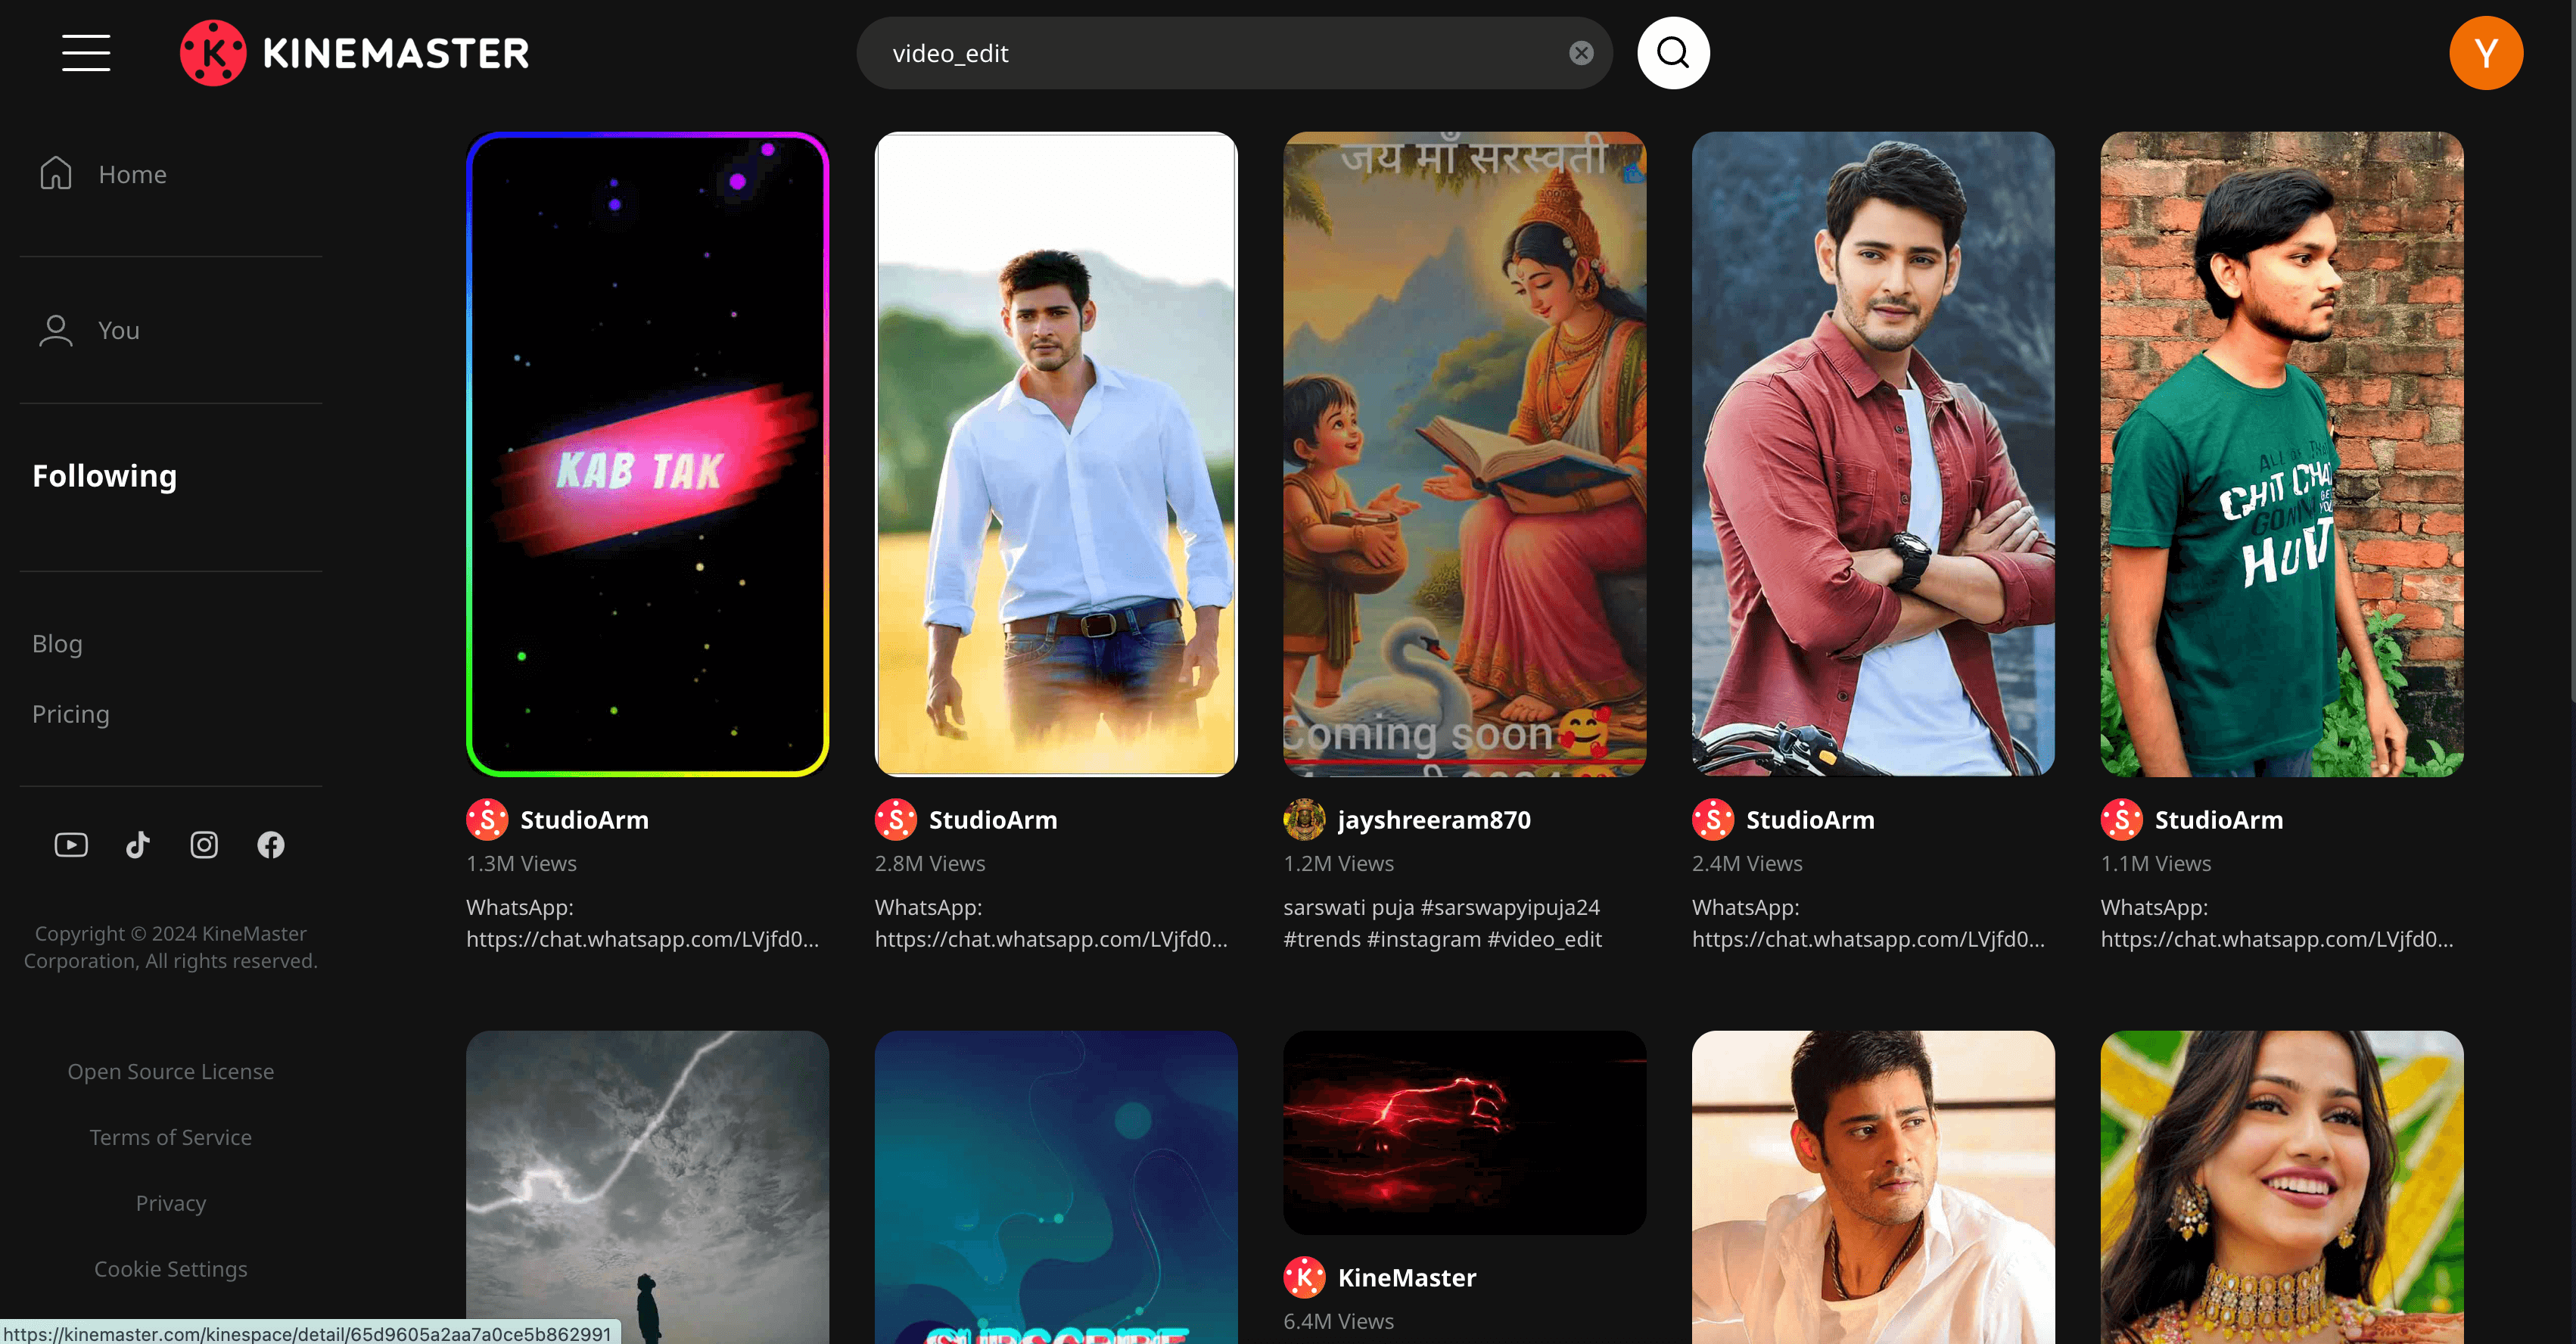
Task: Open the hamburger menu icon
Action: [86, 51]
